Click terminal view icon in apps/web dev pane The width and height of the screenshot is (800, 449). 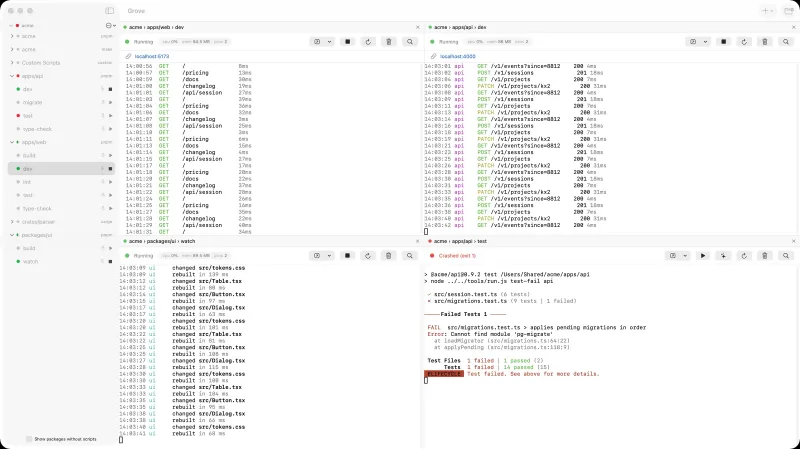[x=317, y=42]
